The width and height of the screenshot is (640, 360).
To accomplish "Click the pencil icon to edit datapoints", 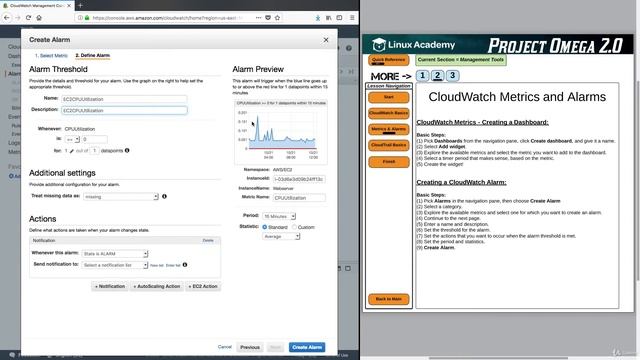I will coord(72,151).
